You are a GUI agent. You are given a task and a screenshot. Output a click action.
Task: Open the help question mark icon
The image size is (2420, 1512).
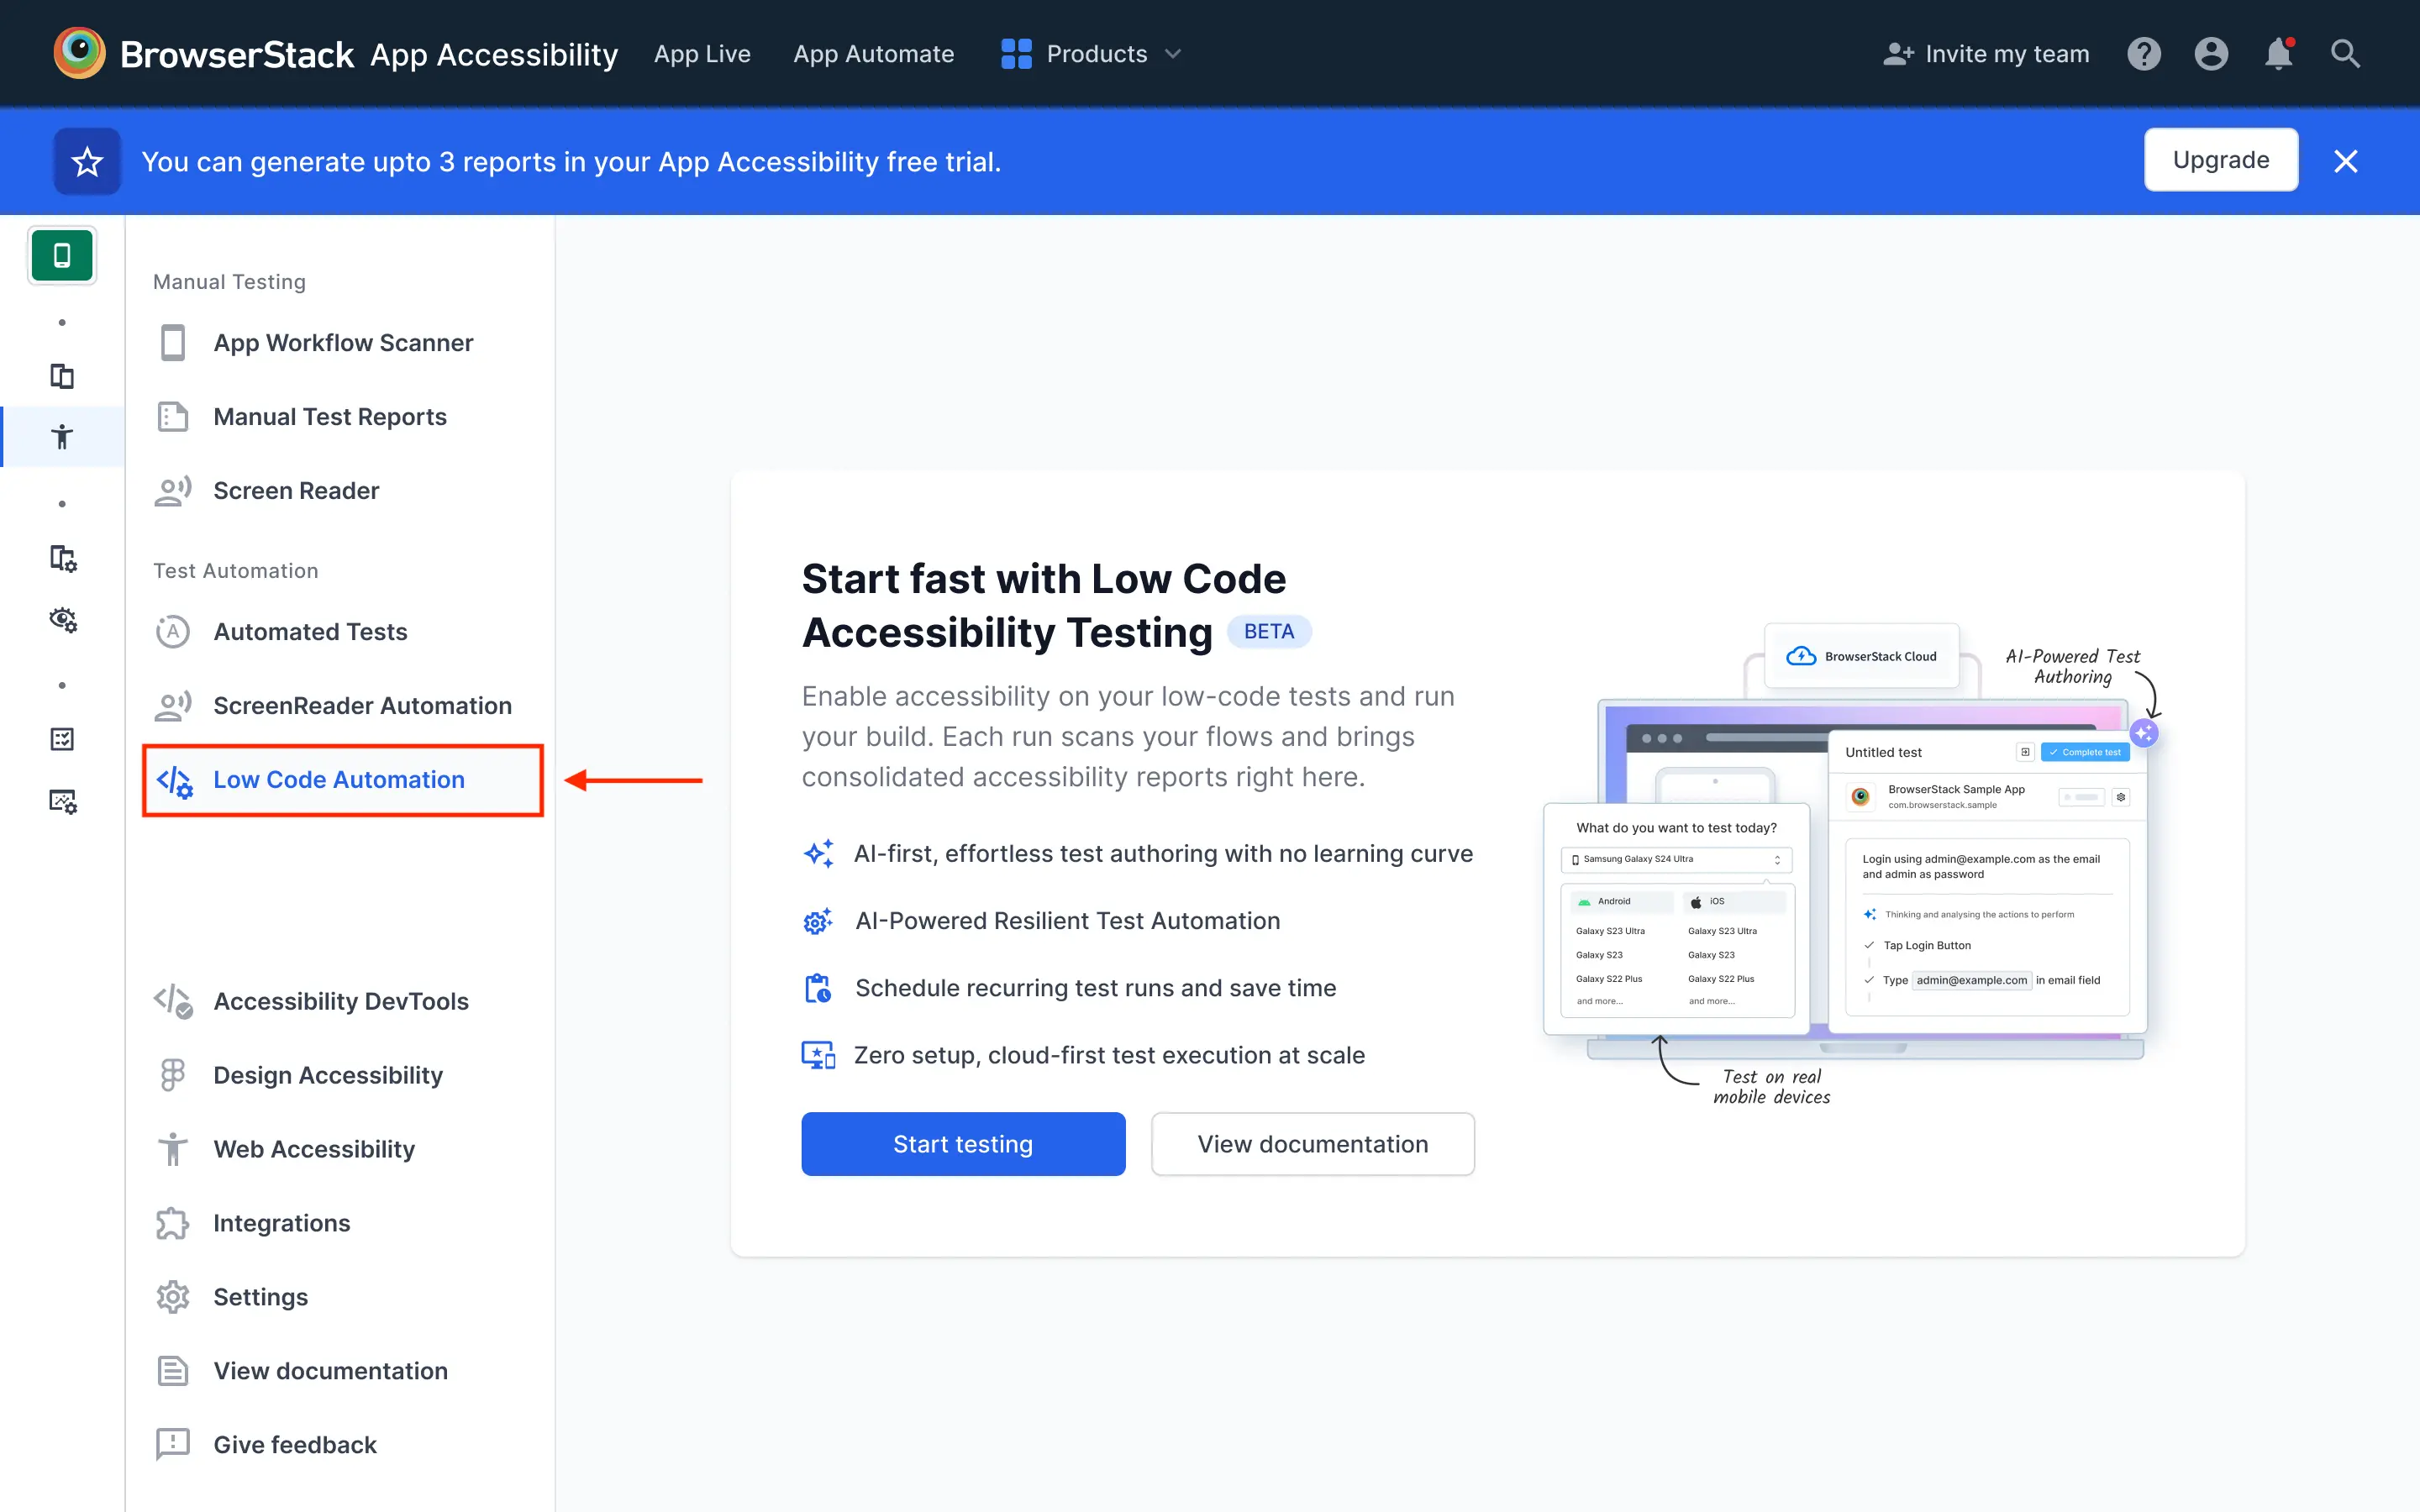tap(2144, 54)
